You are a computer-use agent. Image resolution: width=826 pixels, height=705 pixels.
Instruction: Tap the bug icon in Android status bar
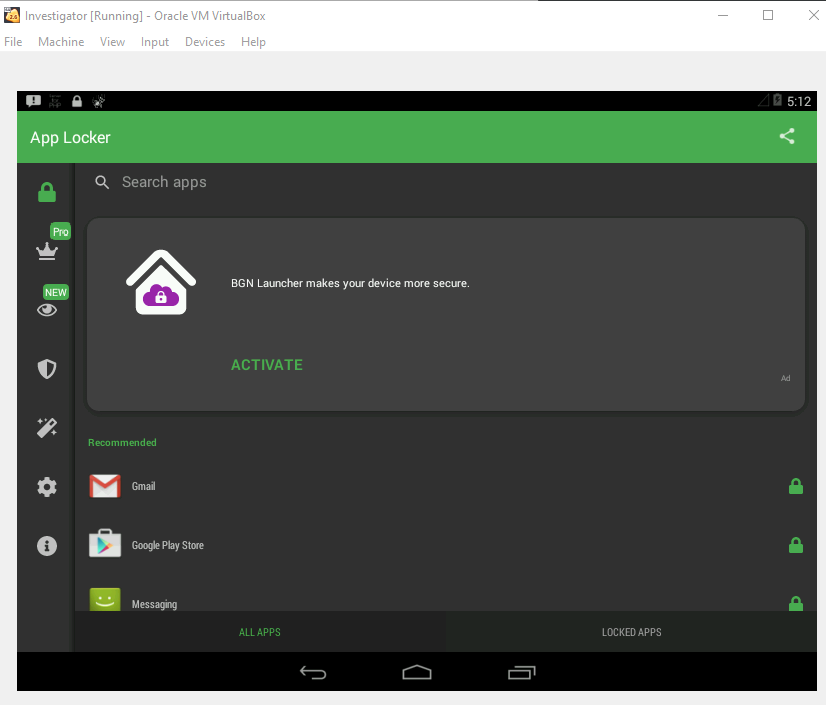coord(99,101)
